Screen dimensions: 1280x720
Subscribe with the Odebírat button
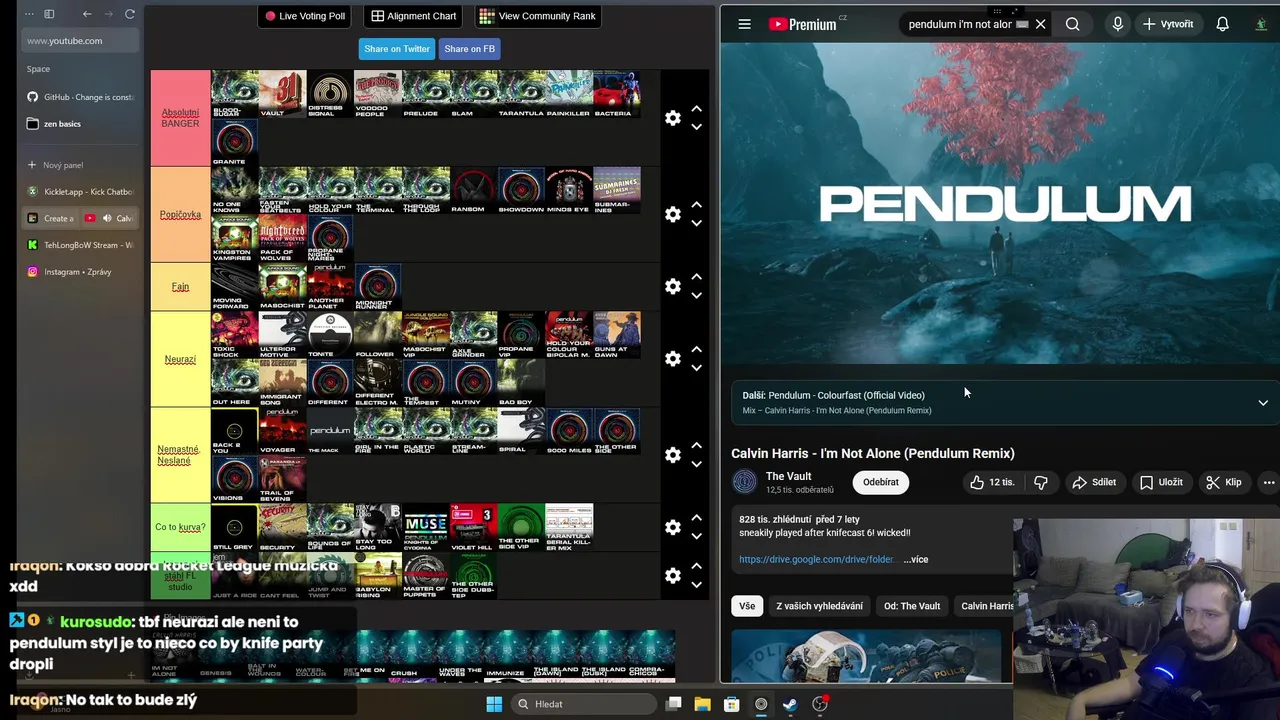coord(881,482)
